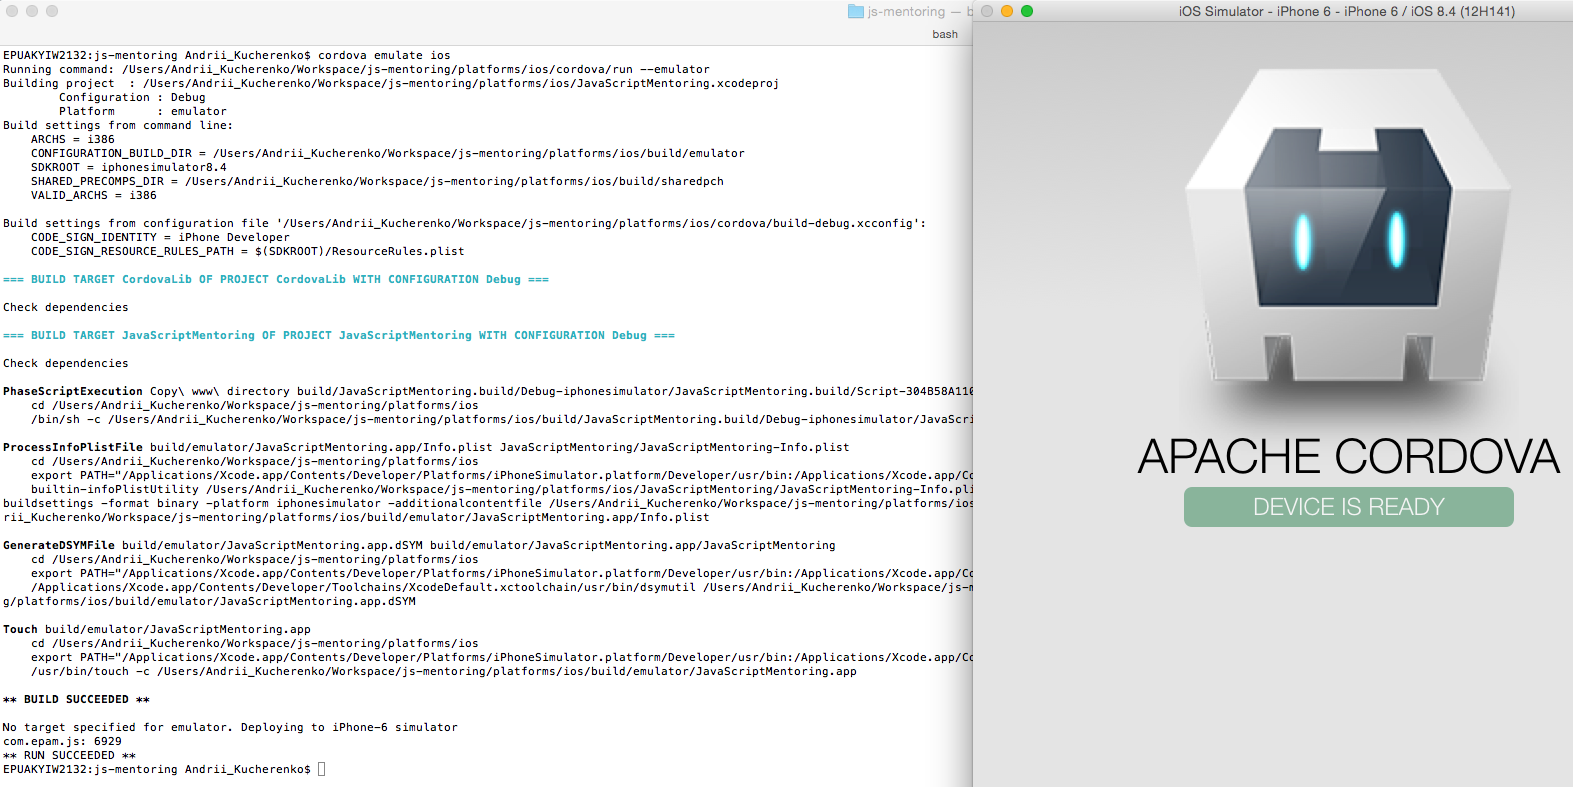Click the 'CODE_SIGN_RESOURCE_RULES_PATH' line

pyautogui.click(x=248, y=251)
